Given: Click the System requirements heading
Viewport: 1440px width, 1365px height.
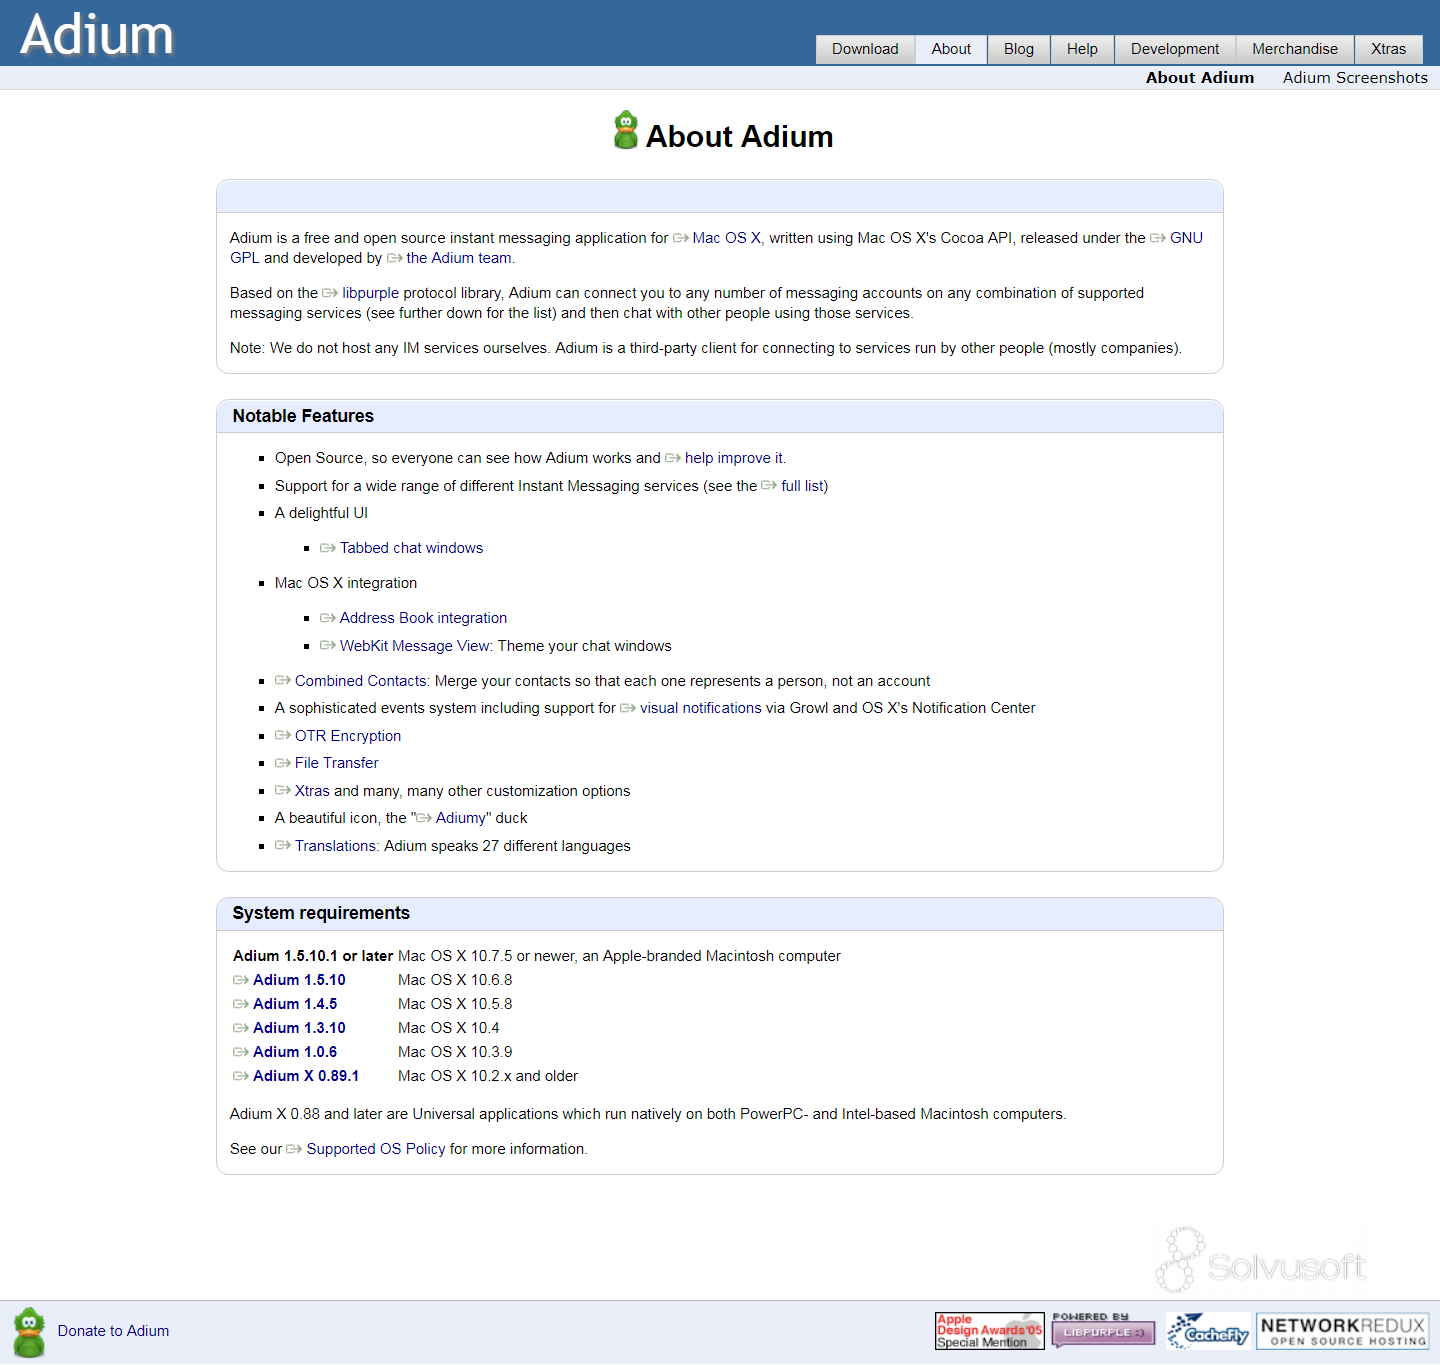Looking at the screenshot, I should point(321,913).
